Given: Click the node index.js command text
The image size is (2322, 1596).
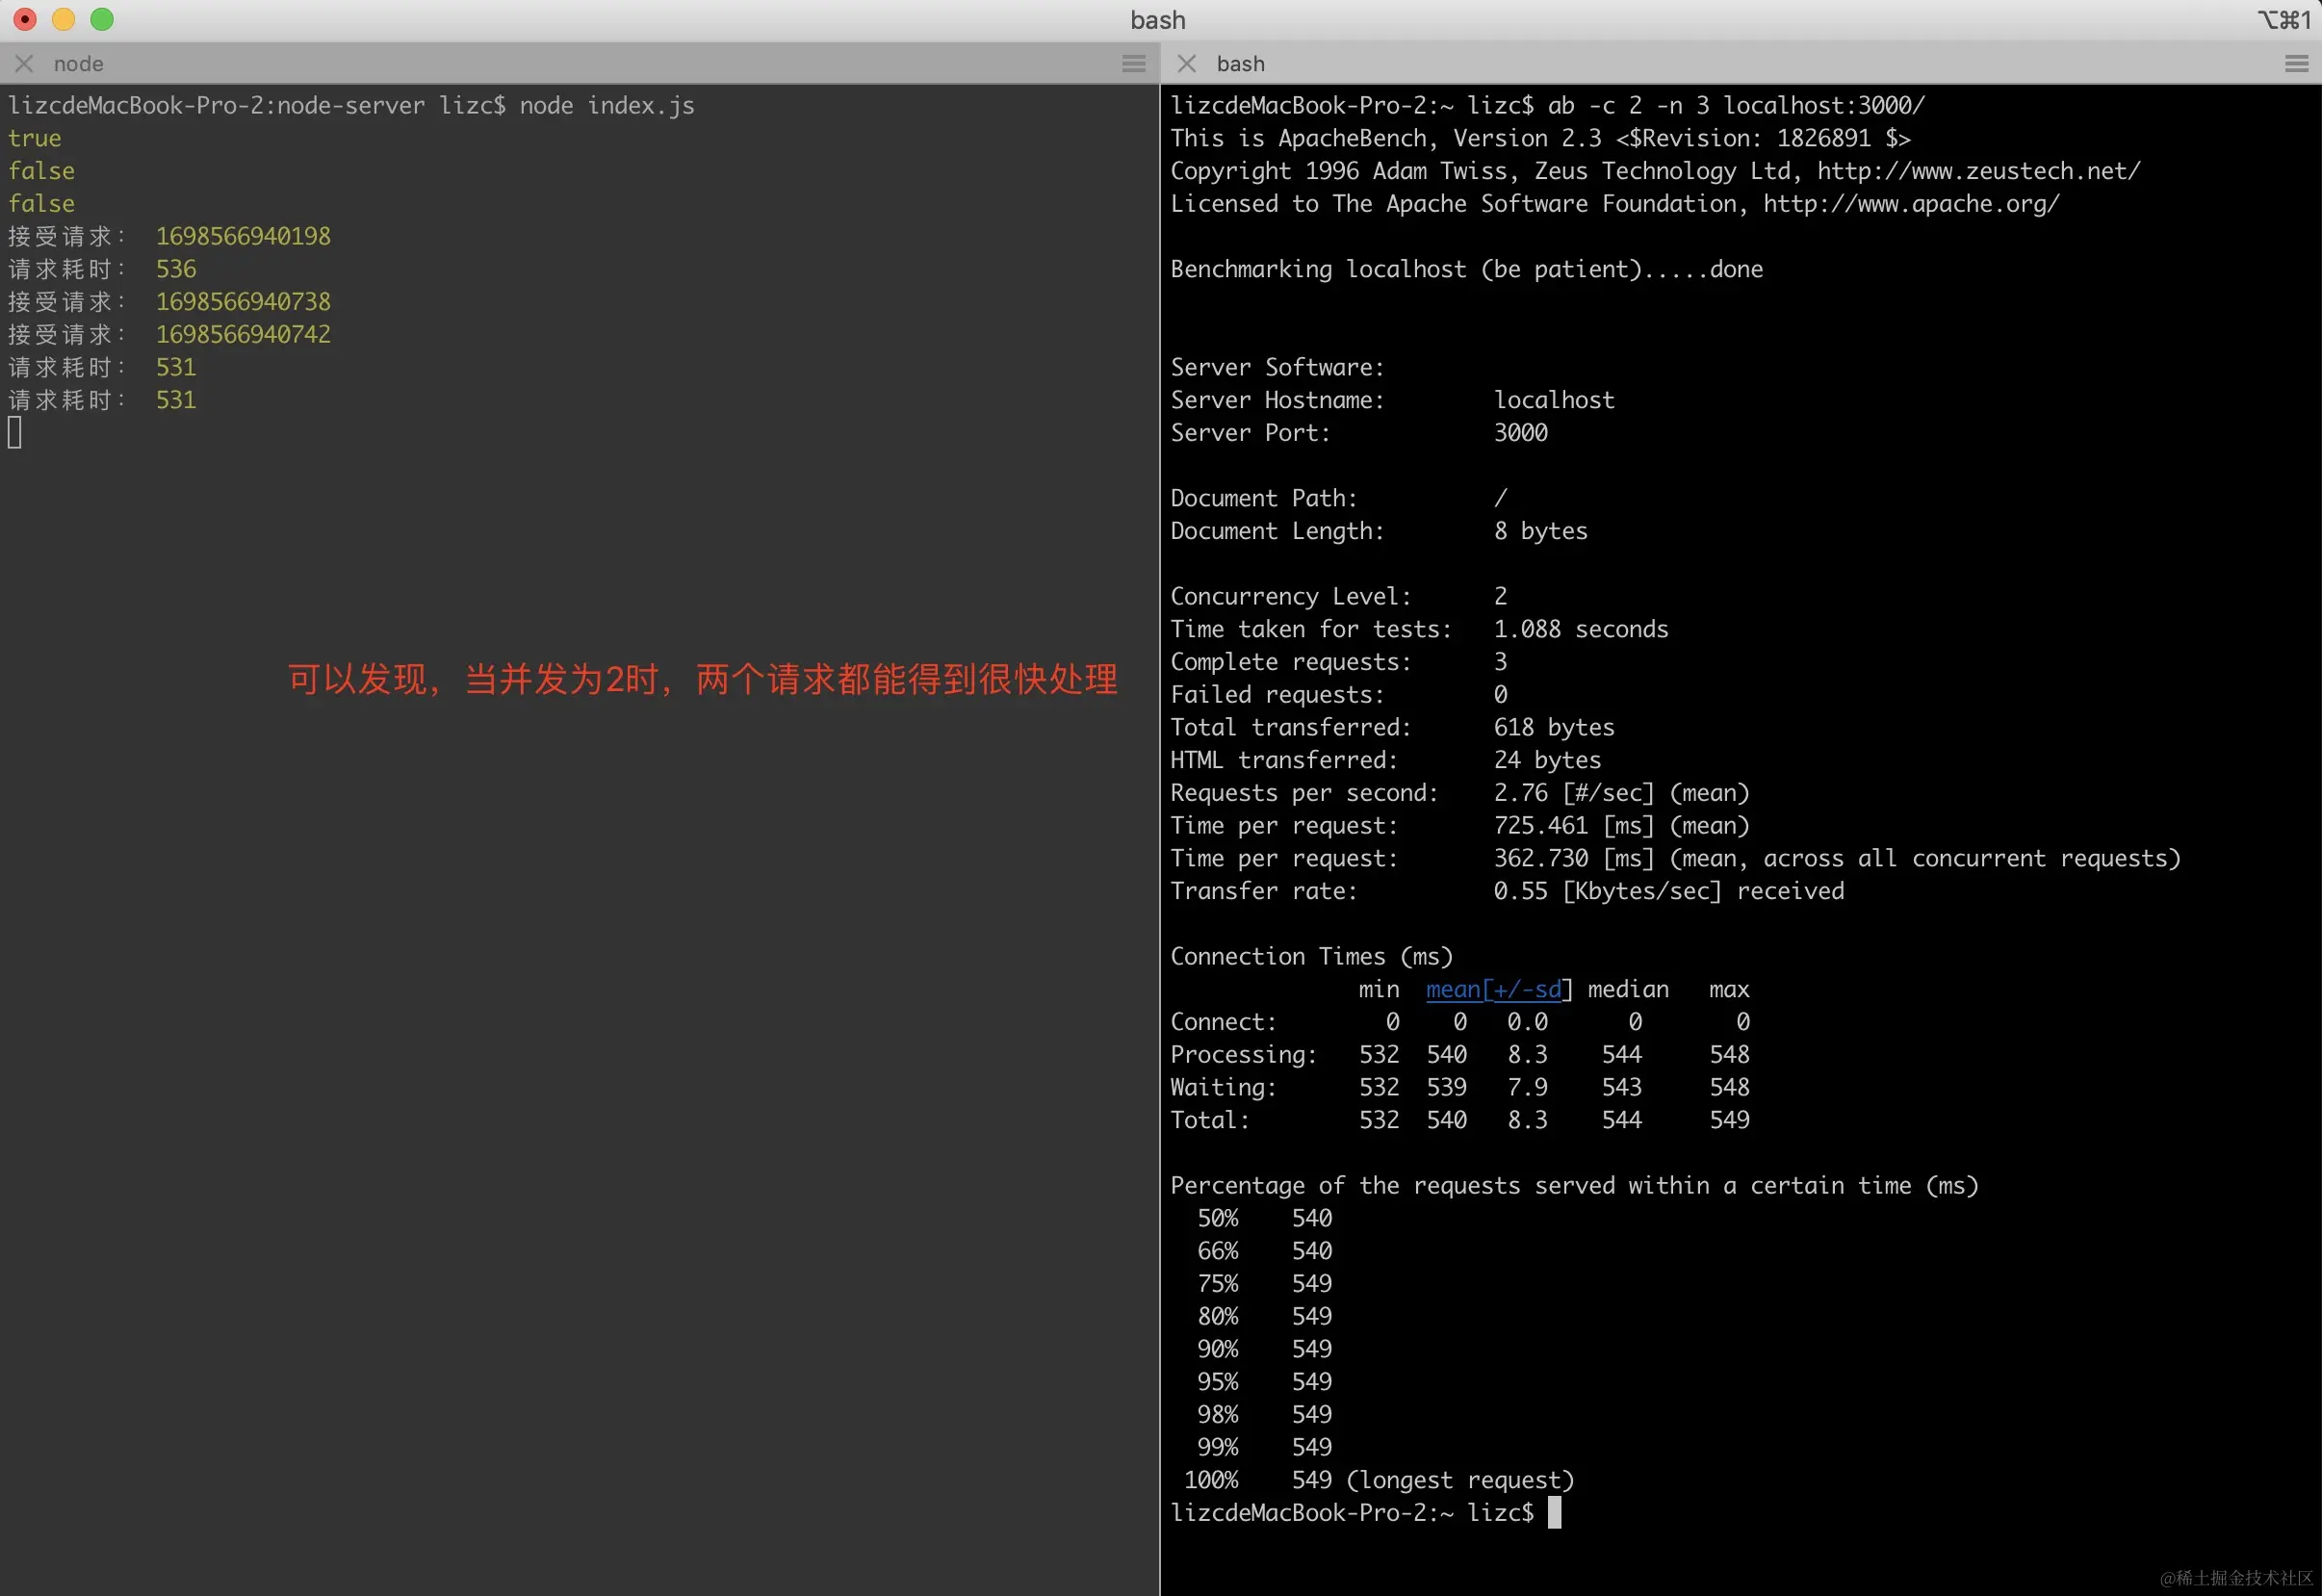Looking at the screenshot, I should tap(606, 106).
